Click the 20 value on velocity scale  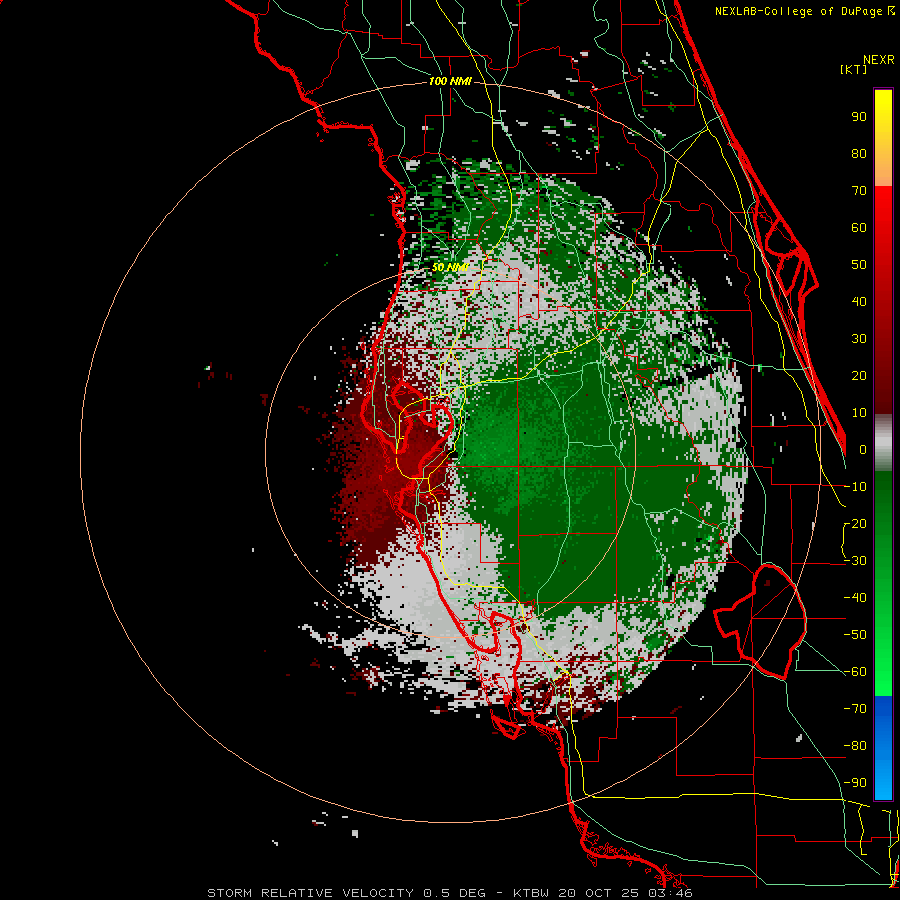click(x=859, y=376)
